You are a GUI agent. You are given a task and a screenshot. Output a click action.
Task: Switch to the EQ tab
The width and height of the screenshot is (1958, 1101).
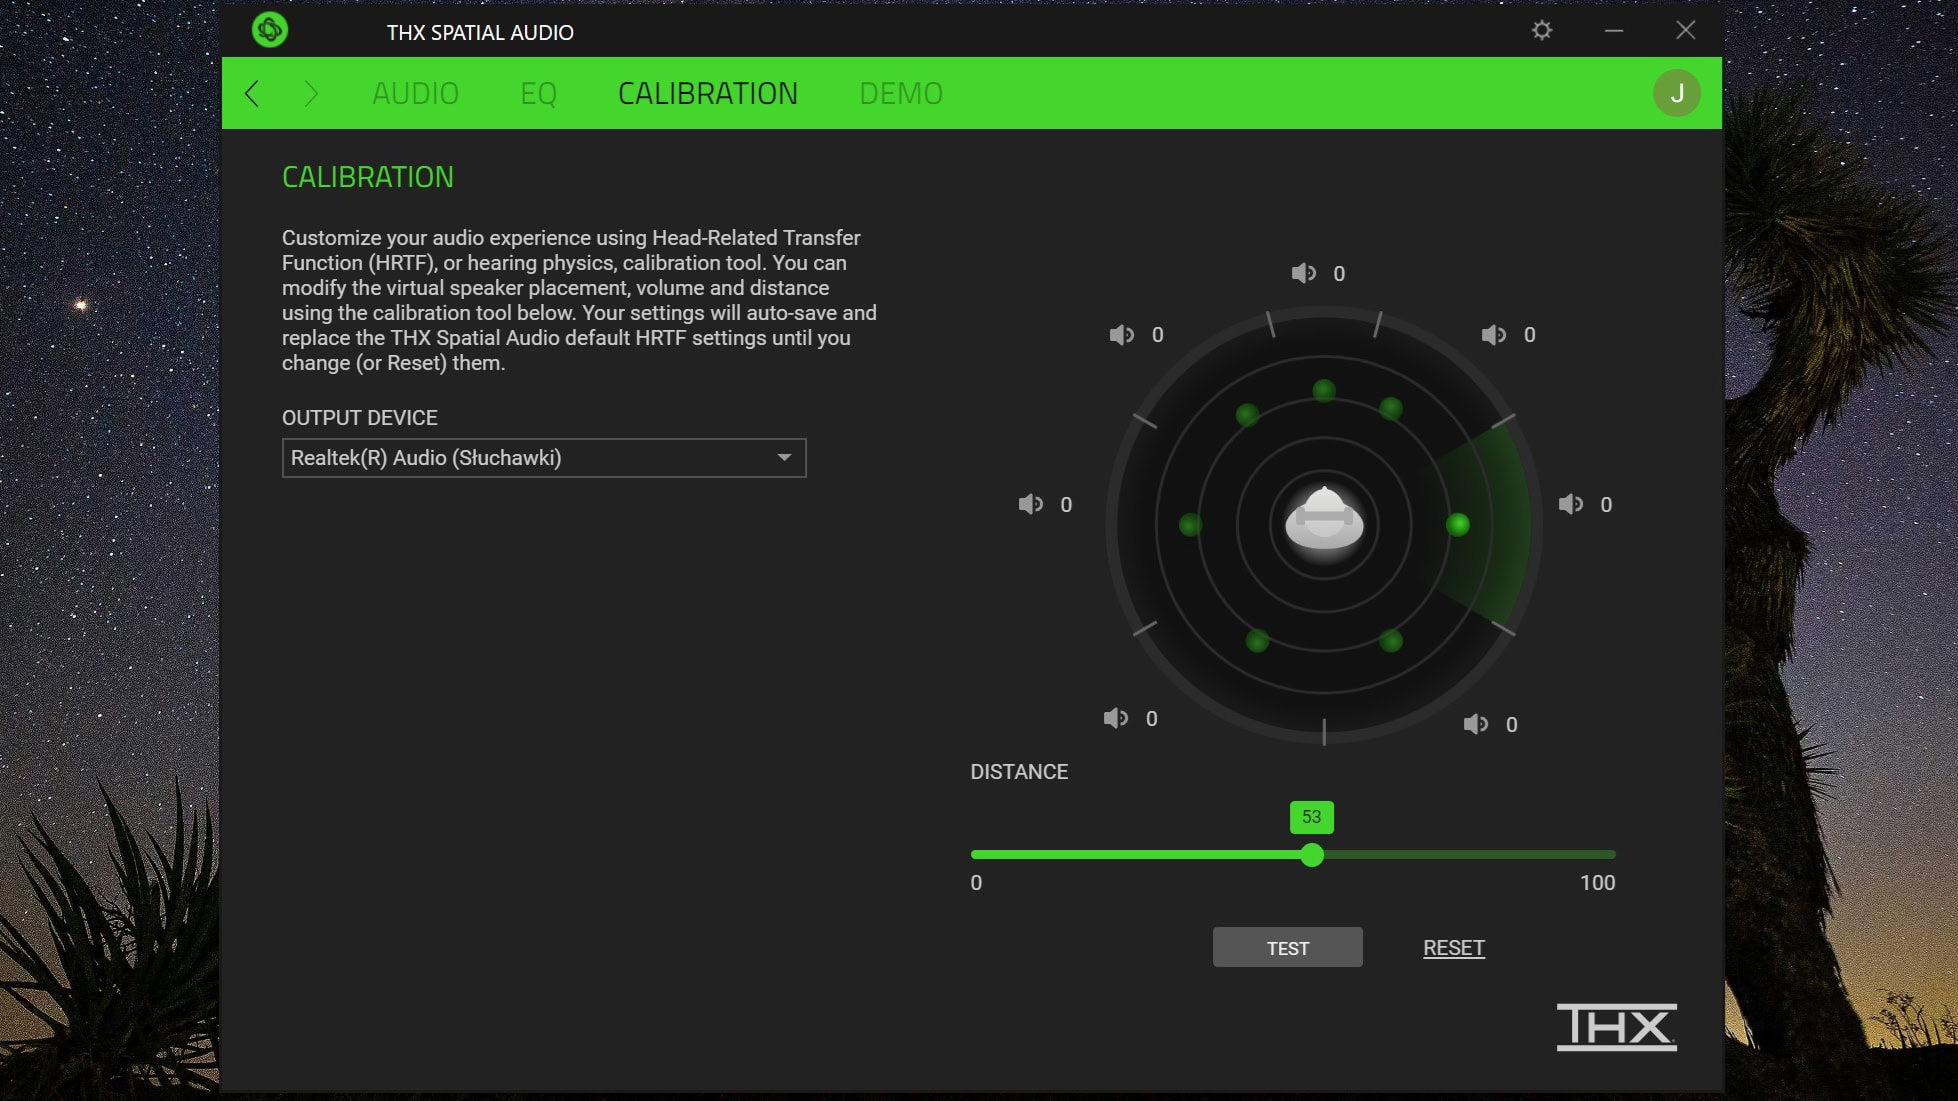538,93
